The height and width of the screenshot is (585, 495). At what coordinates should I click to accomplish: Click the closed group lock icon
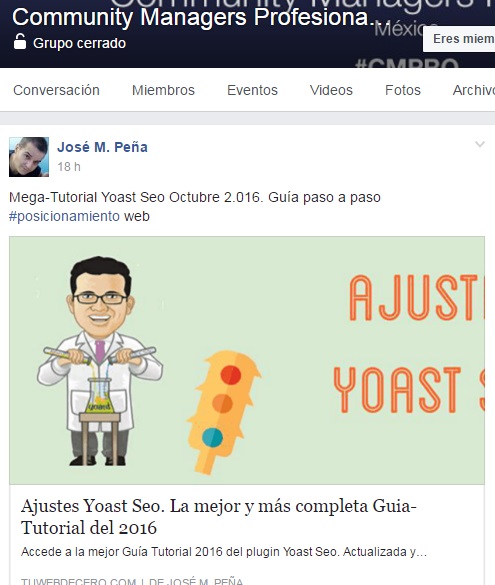pos(20,41)
